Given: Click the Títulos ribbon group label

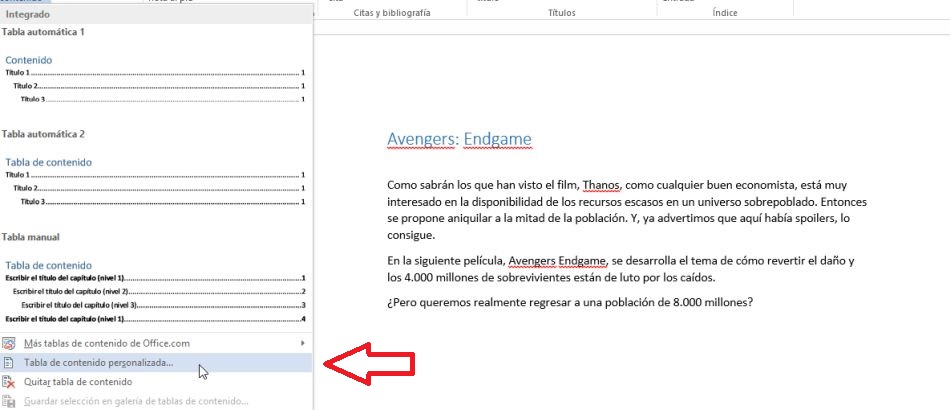Looking at the screenshot, I should pos(562,13).
